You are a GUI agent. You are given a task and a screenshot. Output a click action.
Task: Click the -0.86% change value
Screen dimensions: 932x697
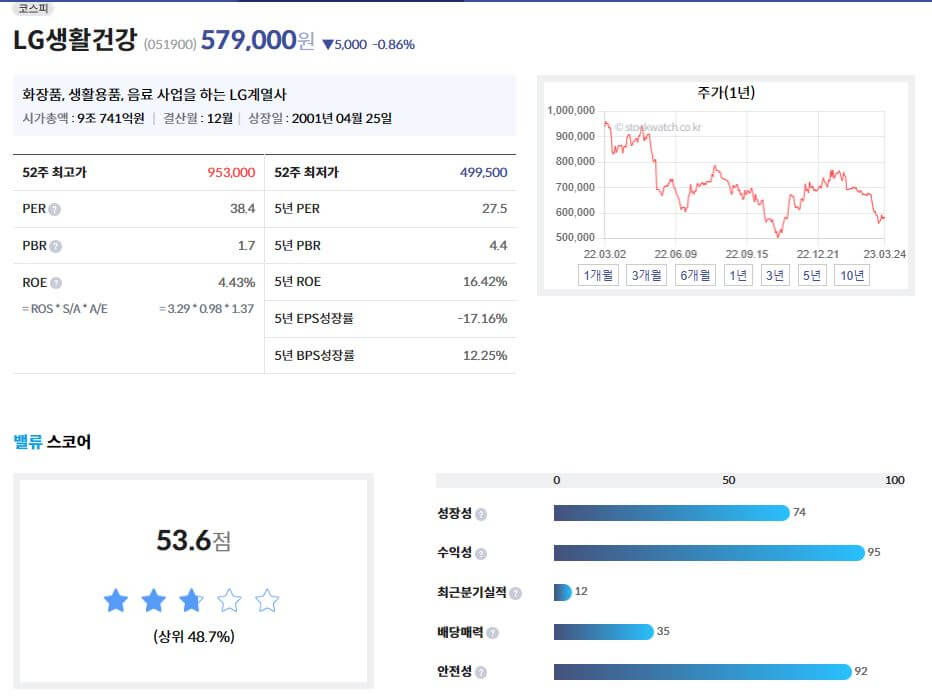pos(393,45)
